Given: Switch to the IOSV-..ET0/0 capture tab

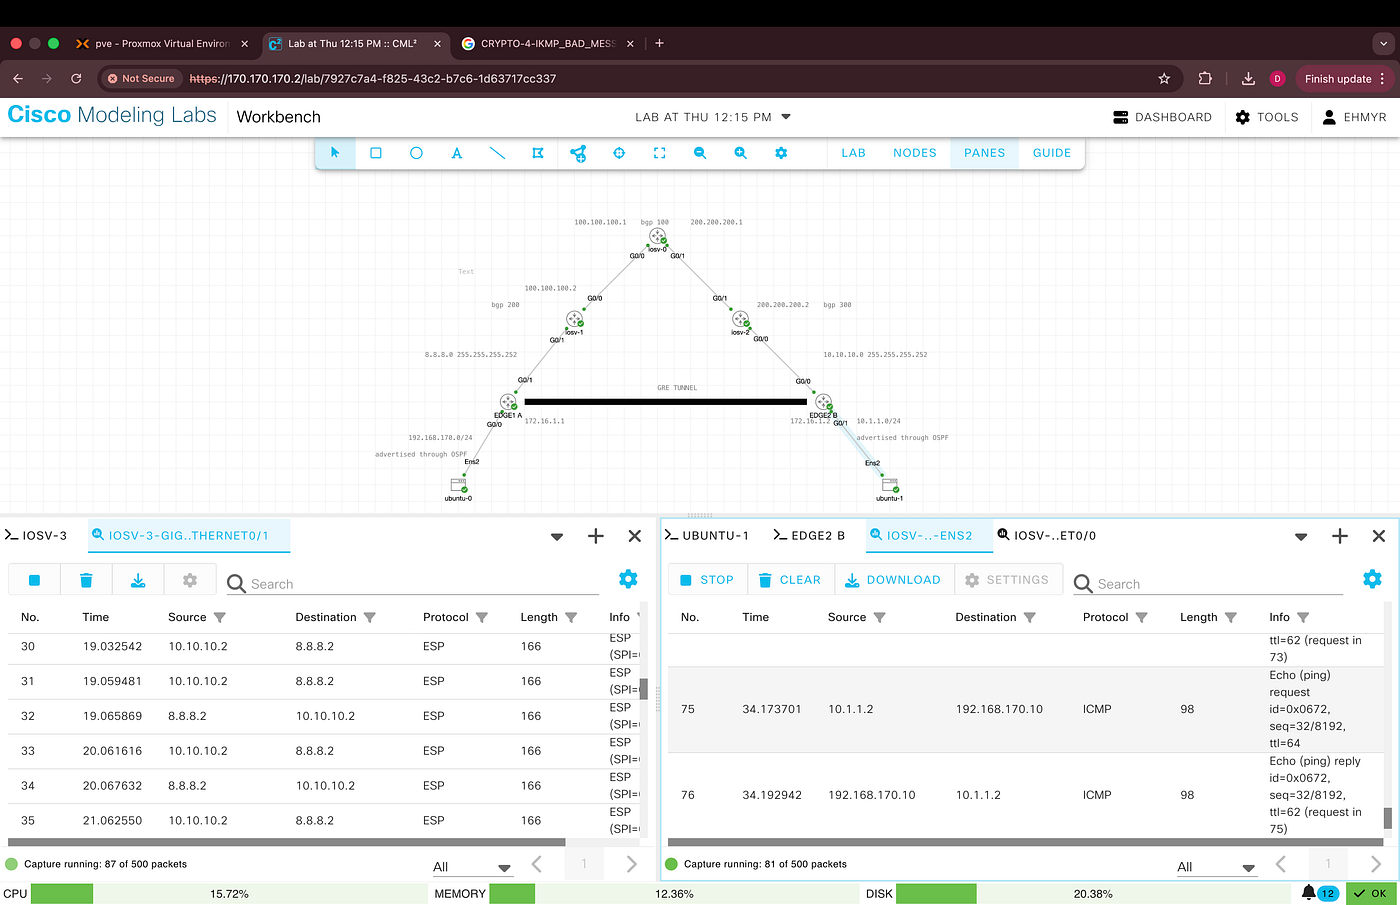Looking at the screenshot, I should tap(1047, 535).
